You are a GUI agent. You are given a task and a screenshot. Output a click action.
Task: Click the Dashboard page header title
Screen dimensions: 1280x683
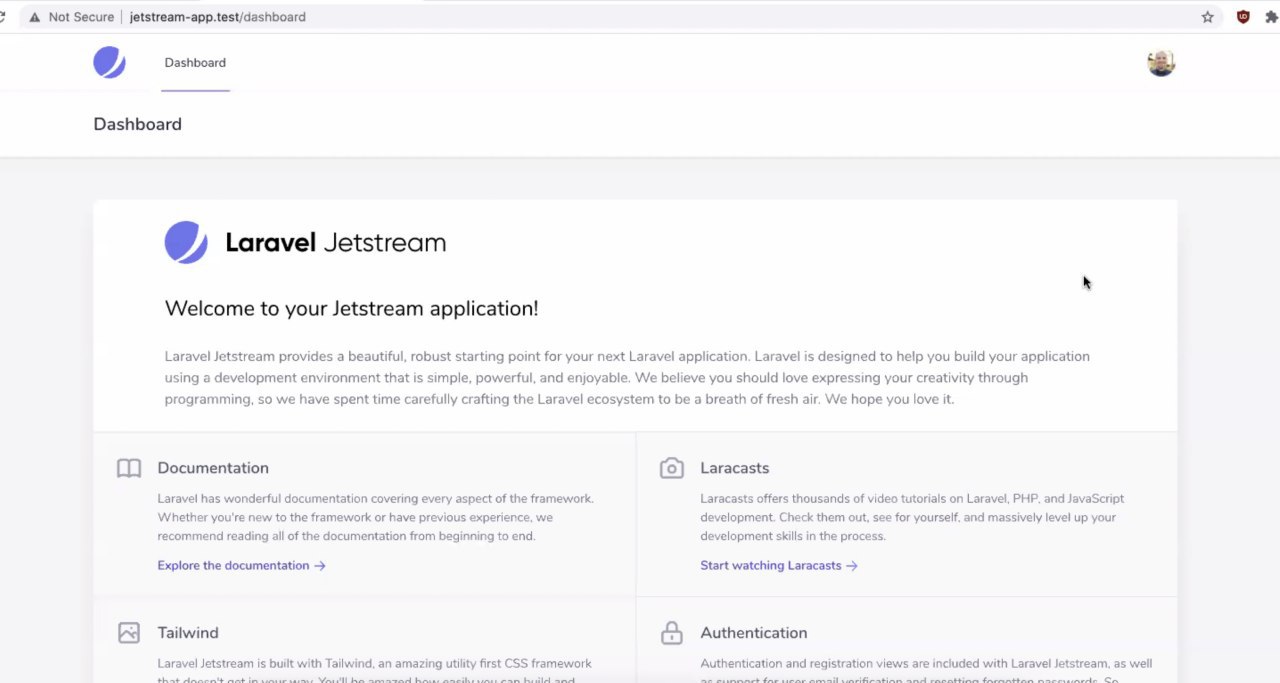coord(137,124)
